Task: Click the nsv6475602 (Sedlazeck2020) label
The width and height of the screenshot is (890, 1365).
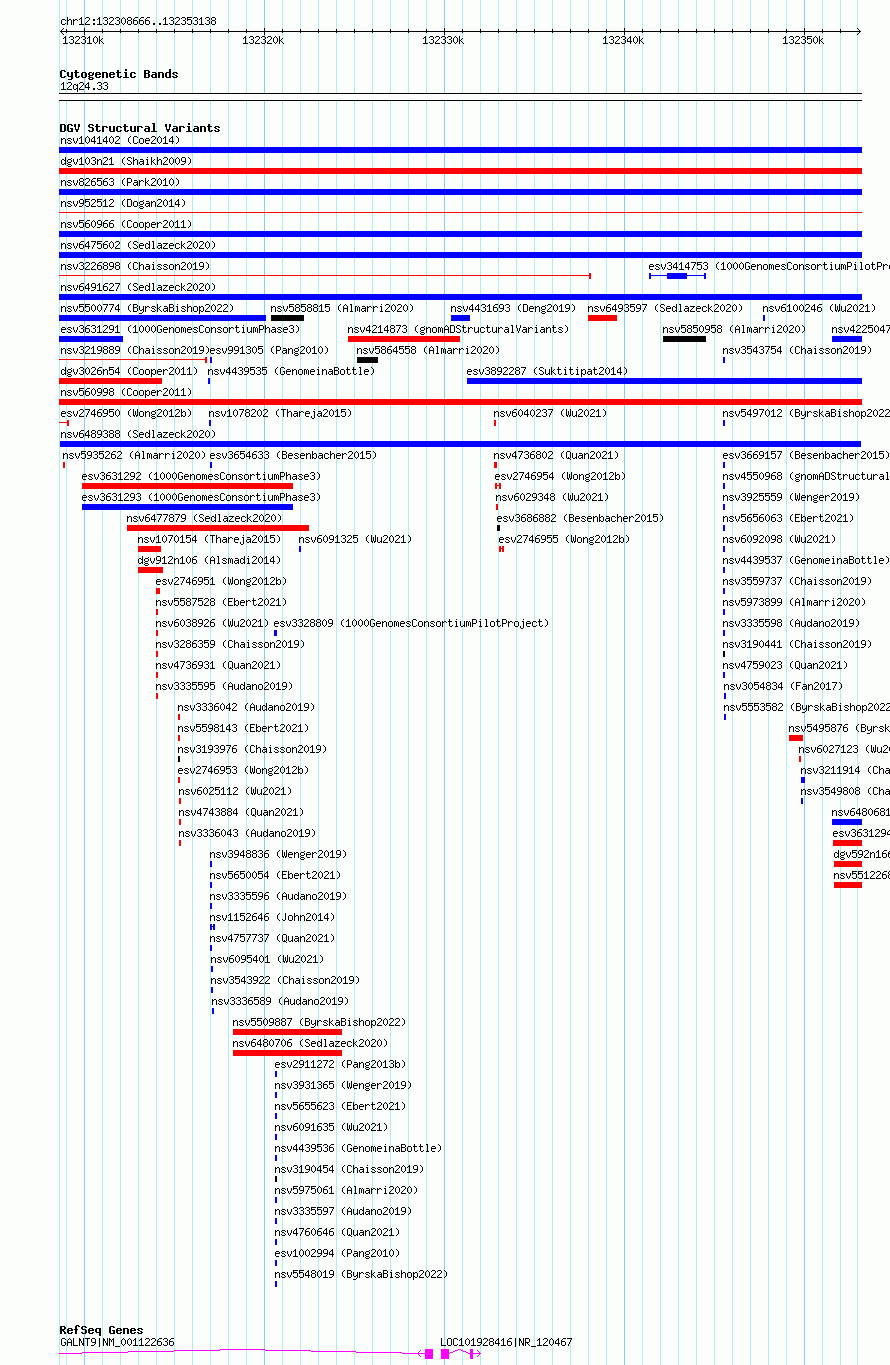Action: pyautogui.click(x=138, y=245)
